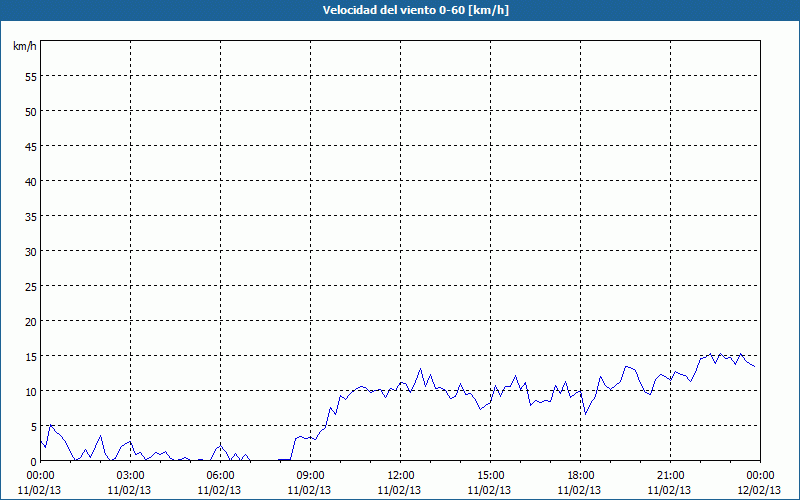Click the 40 value on the y-axis
The image size is (800, 500).
31,182
